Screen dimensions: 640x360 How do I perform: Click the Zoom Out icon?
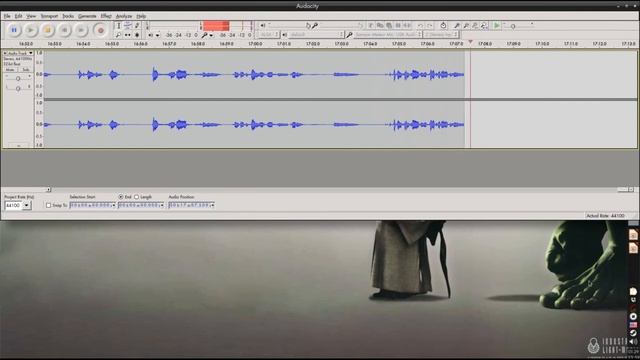coord(466,26)
